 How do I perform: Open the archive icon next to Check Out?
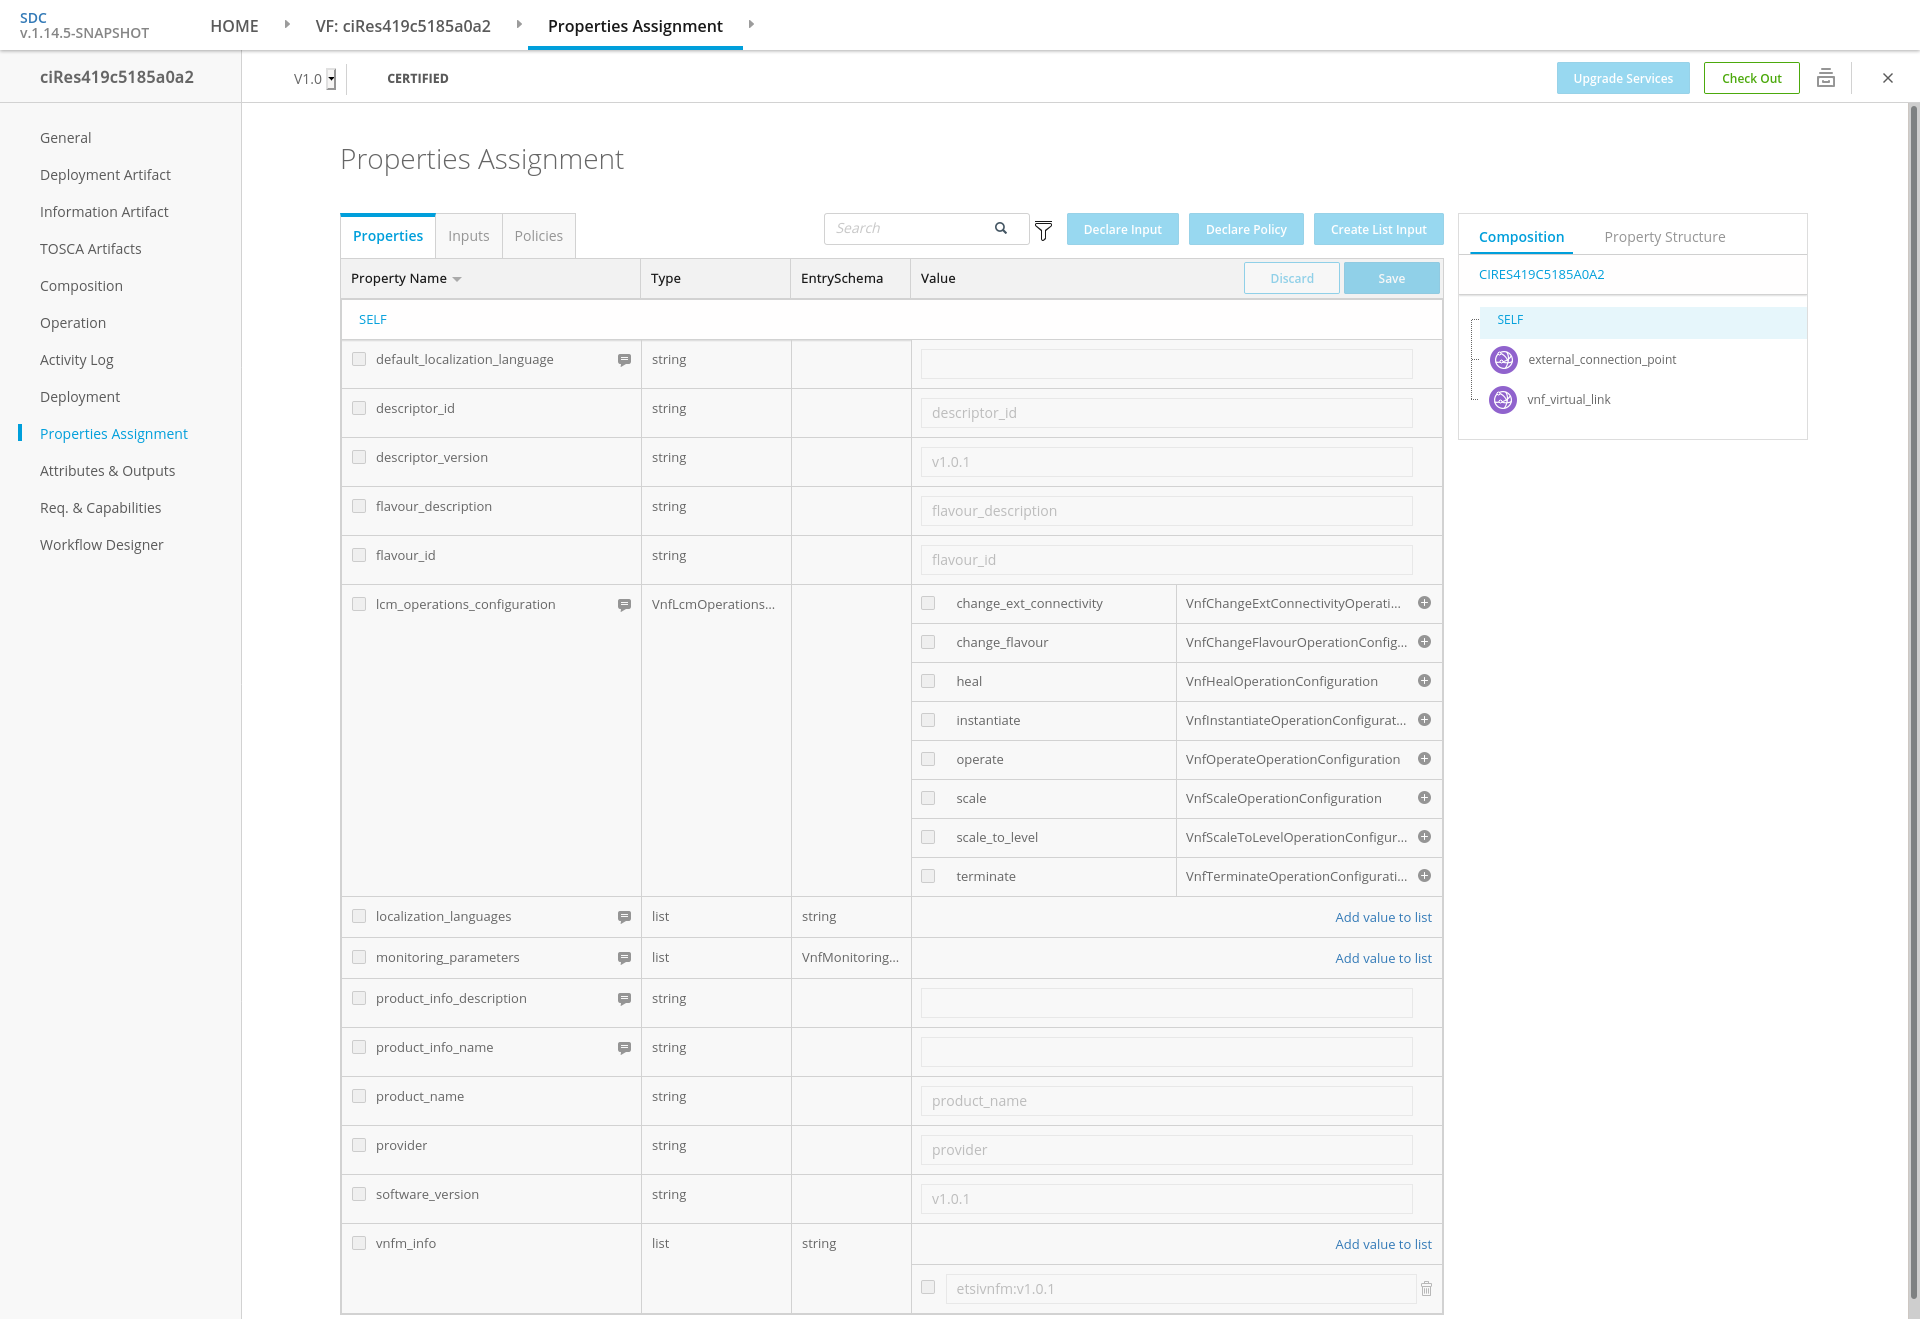(1825, 78)
